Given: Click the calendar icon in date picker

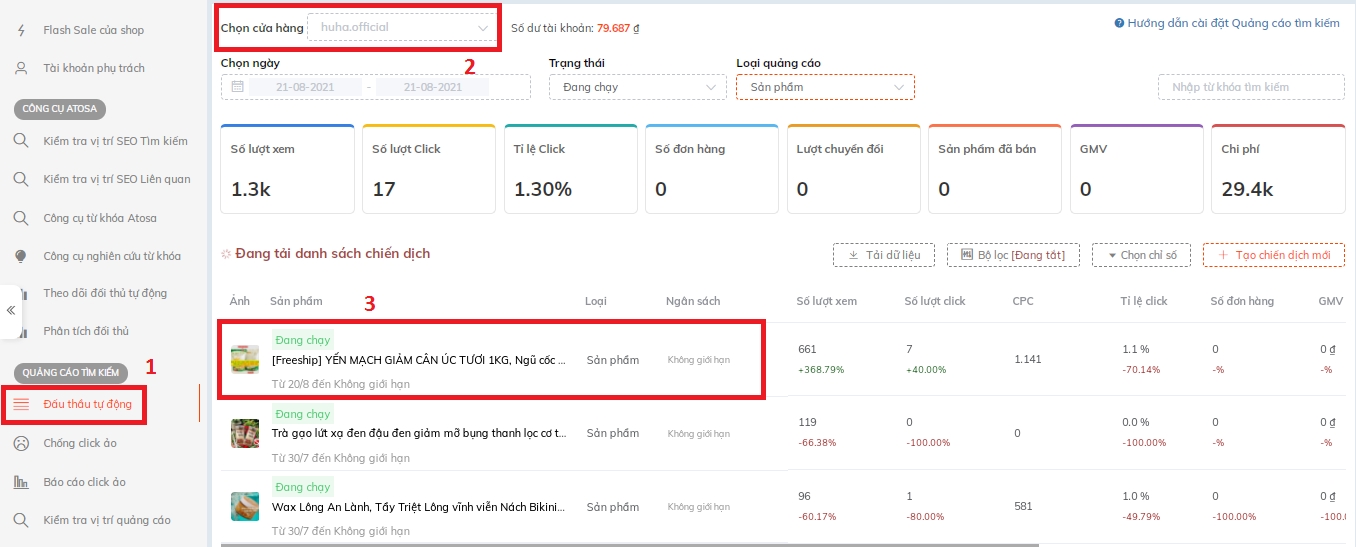Looking at the screenshot, I should point(238,87).
